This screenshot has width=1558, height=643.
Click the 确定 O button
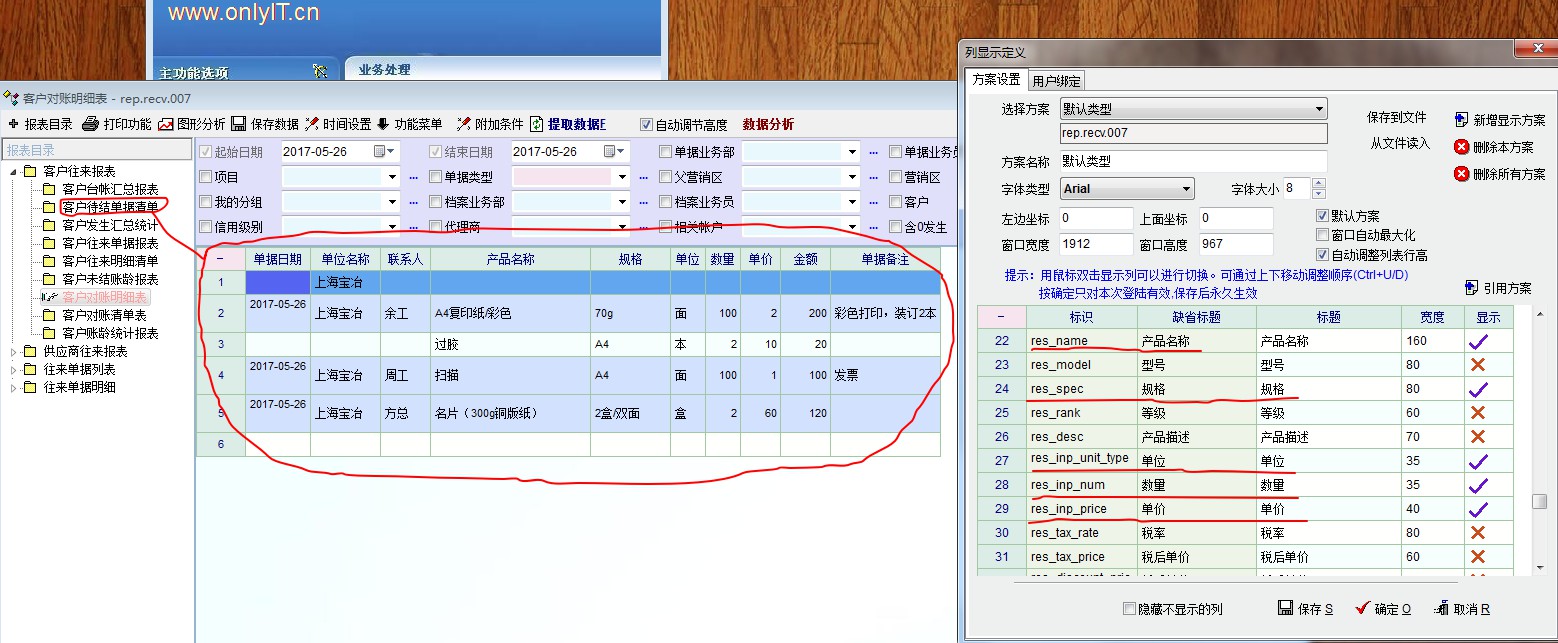pyautogui.click(x=1383, y=609)
